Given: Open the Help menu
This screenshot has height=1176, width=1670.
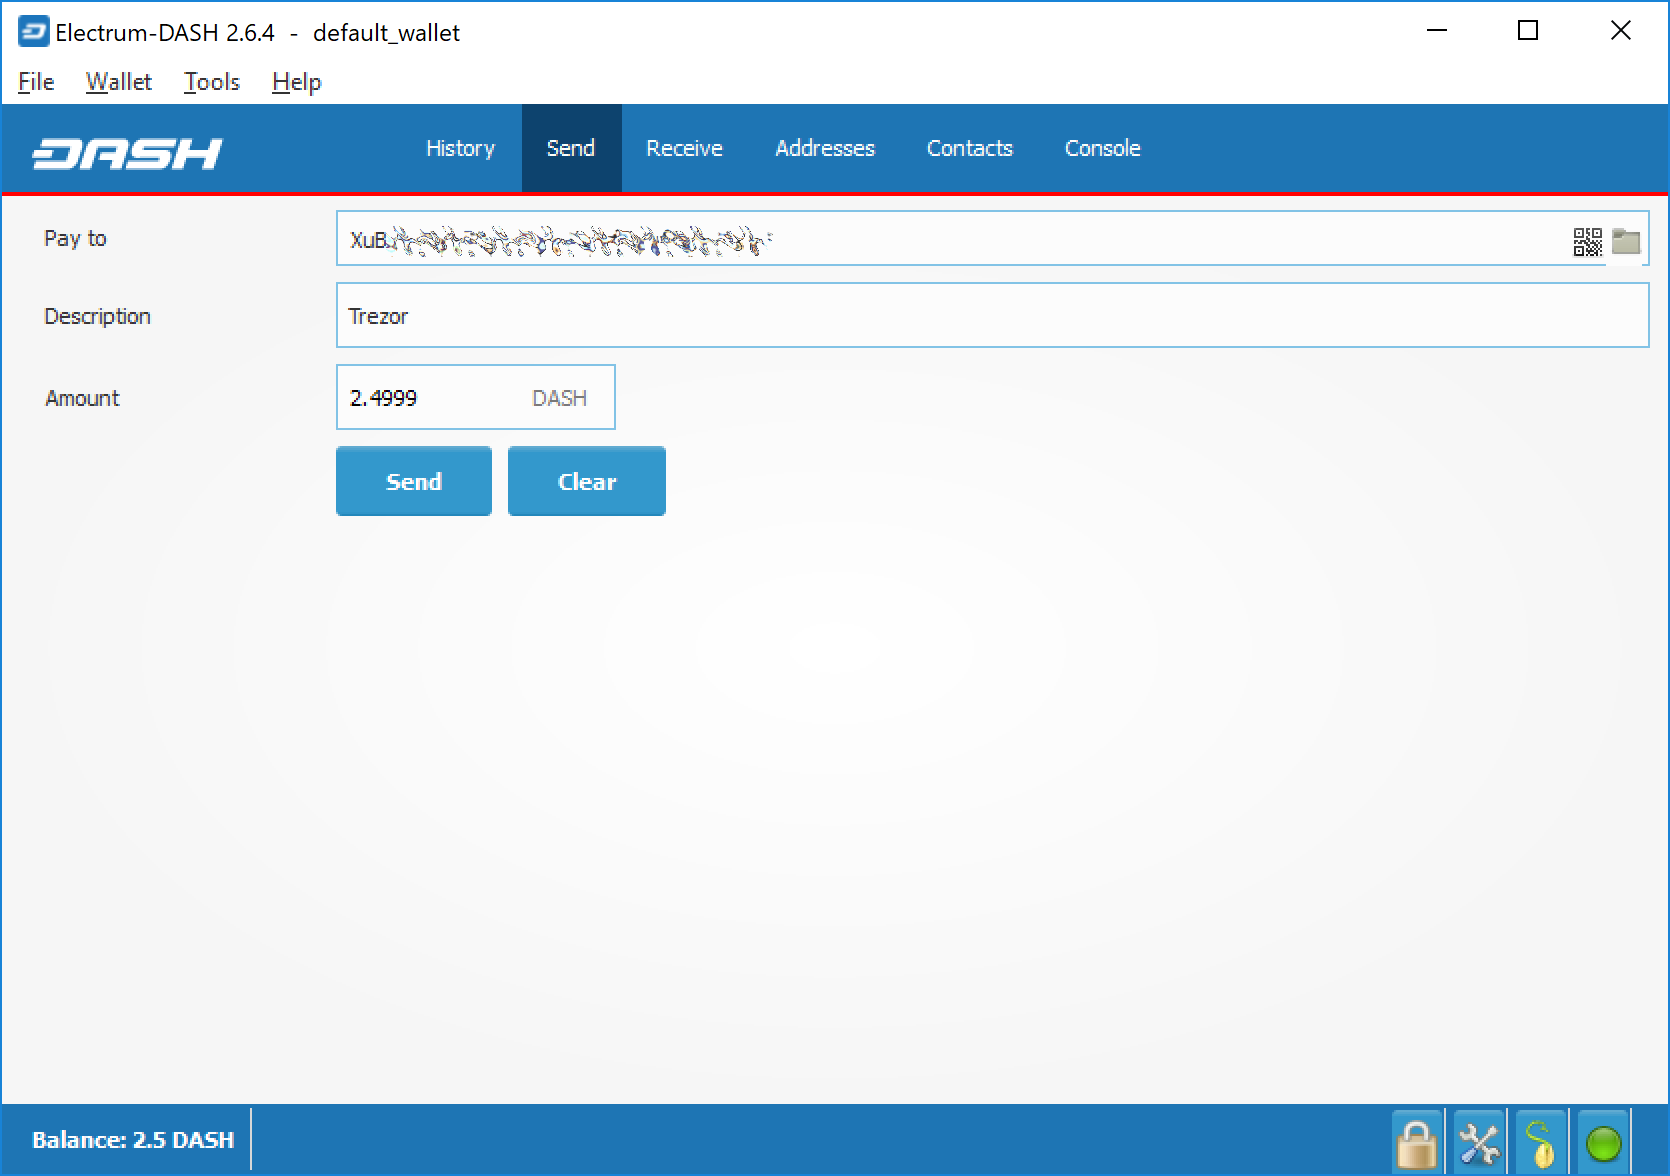Looking at the screenshot, I should [296, 82].
